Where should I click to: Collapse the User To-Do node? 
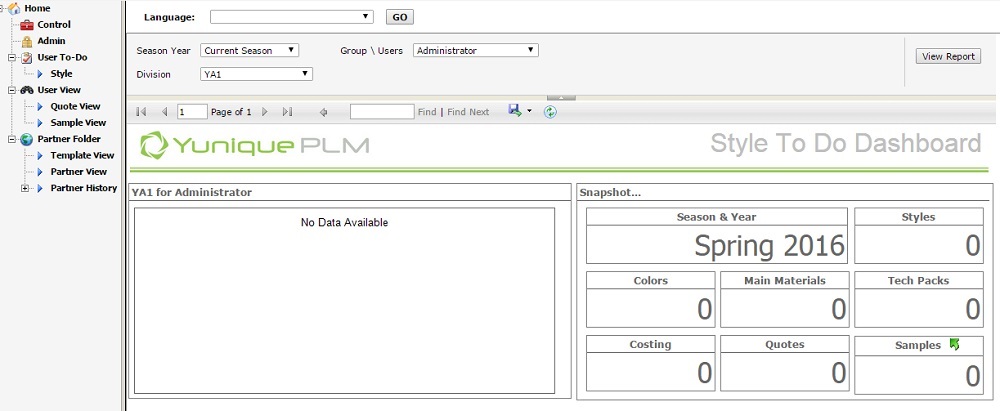(x=11, y=57)
